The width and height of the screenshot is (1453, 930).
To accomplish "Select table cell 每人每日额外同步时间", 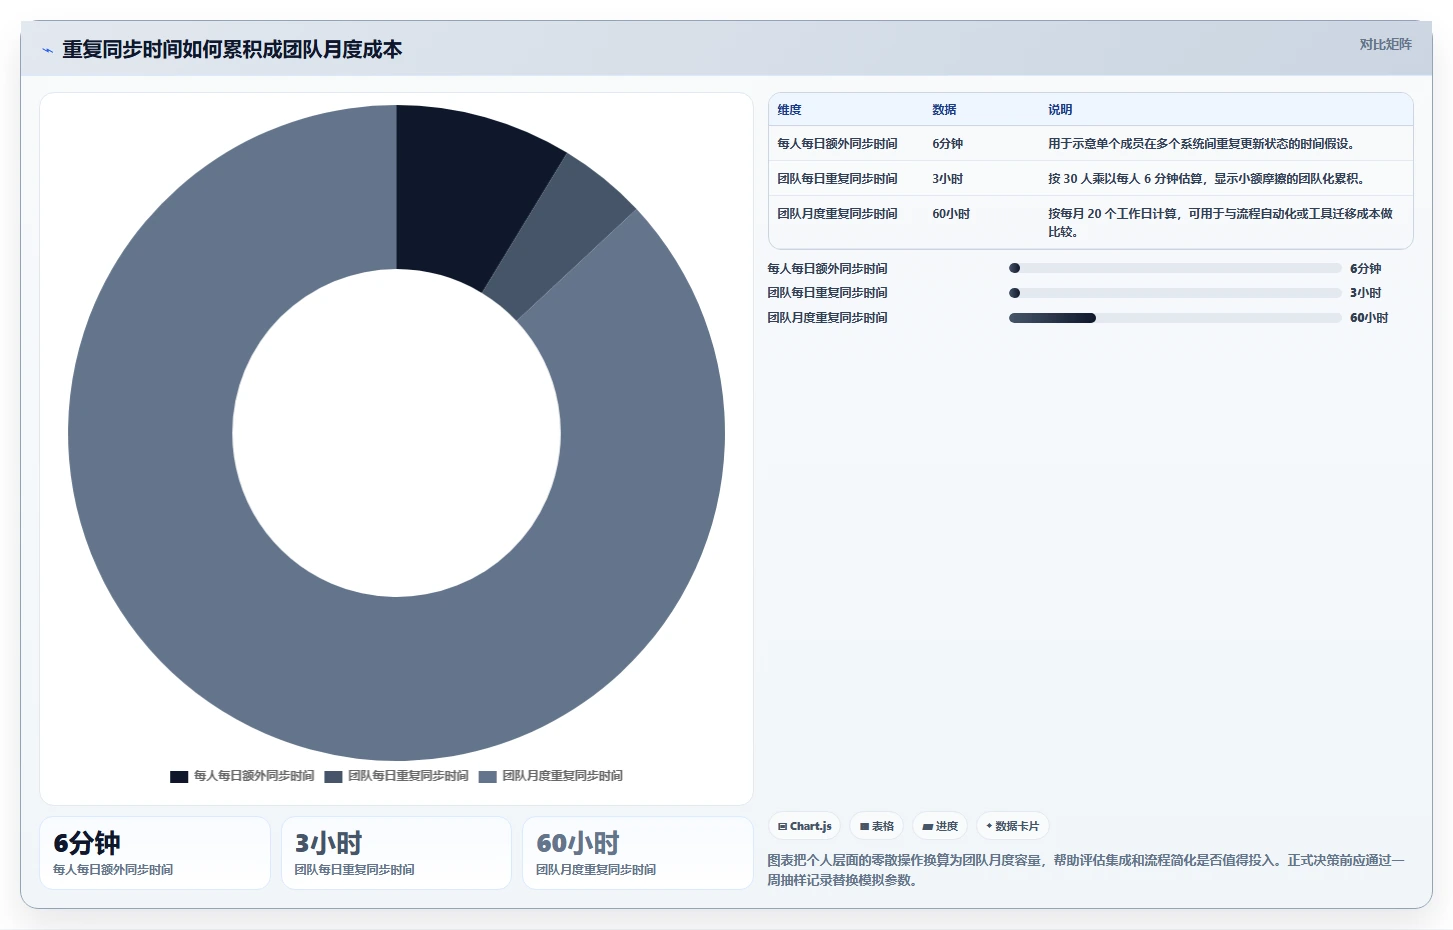I will point(837,144).
